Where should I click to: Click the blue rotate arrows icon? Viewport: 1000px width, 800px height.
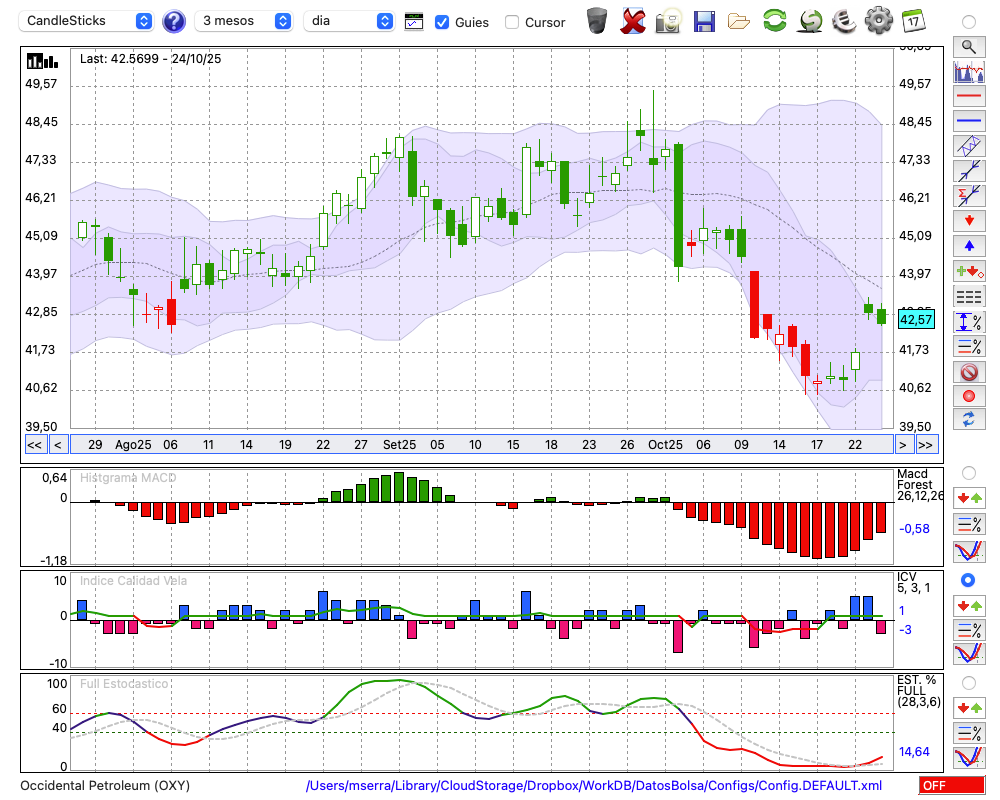coord(969,419)
